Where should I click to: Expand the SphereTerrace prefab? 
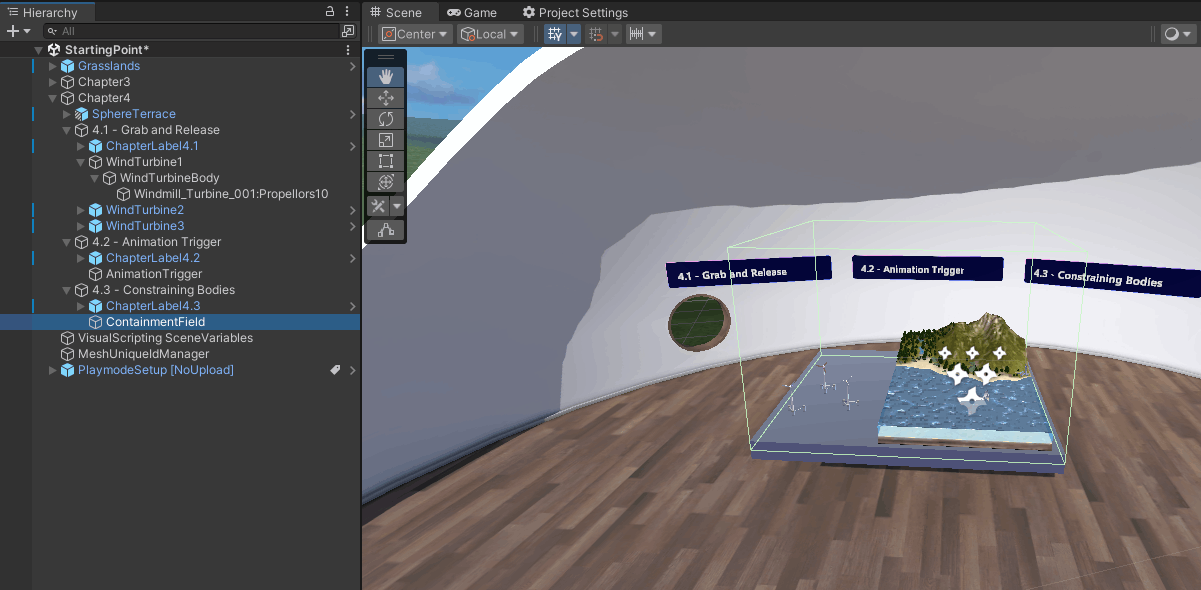click(67, 114)
